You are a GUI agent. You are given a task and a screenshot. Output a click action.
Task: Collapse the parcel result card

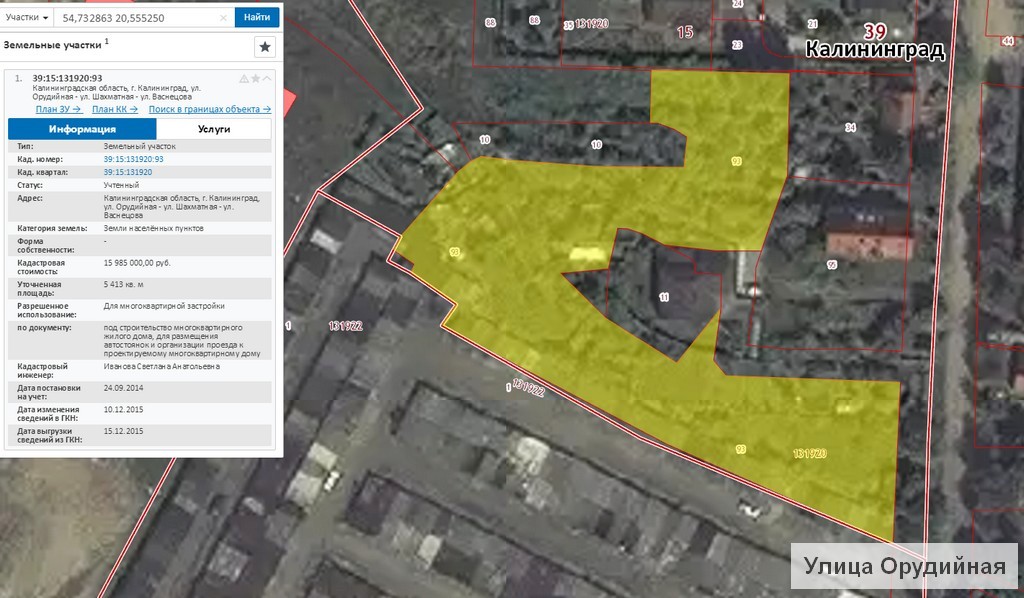[267, 78]
